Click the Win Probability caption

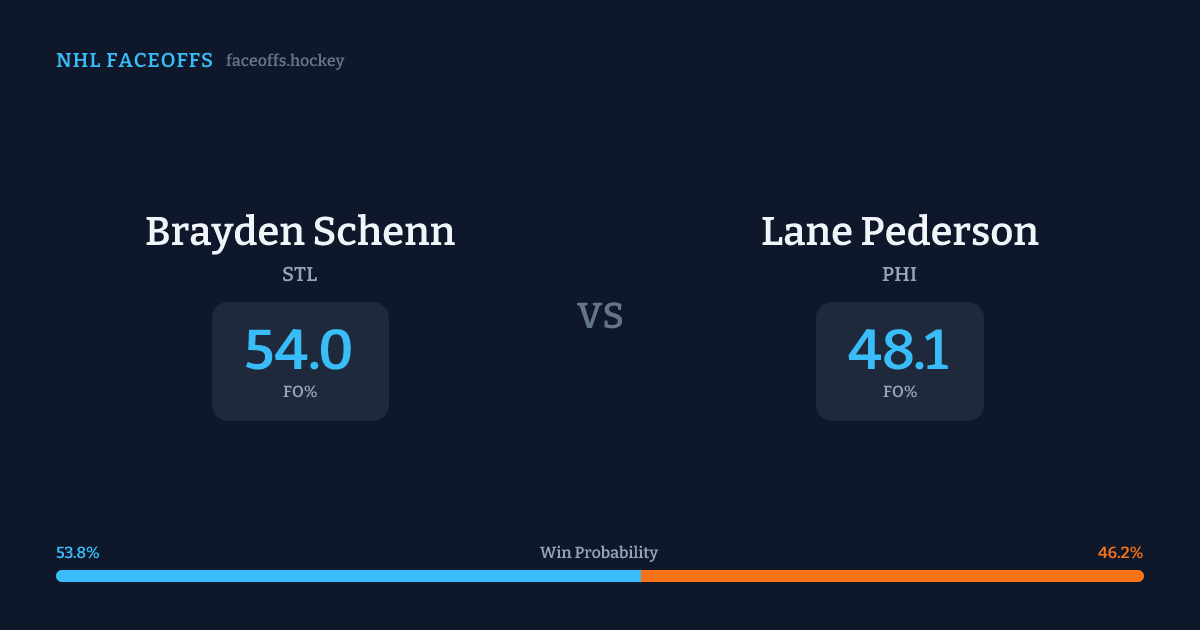pos(599,553)
